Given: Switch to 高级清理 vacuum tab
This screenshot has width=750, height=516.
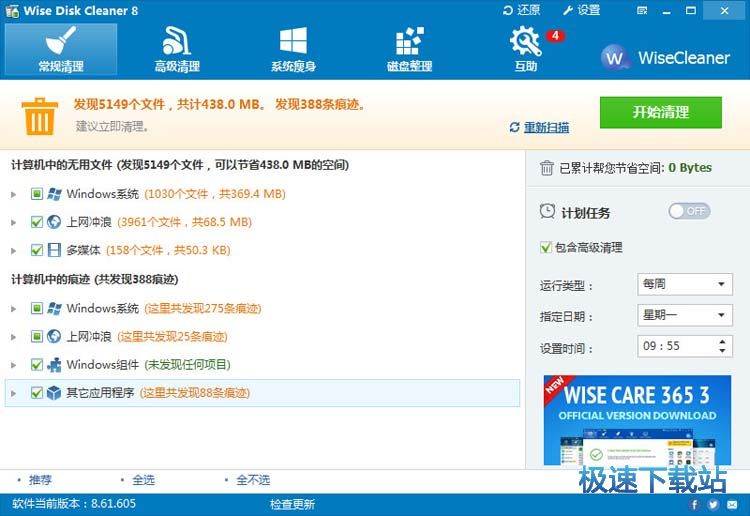Looking at the screenshot, I should coord(177,49).
